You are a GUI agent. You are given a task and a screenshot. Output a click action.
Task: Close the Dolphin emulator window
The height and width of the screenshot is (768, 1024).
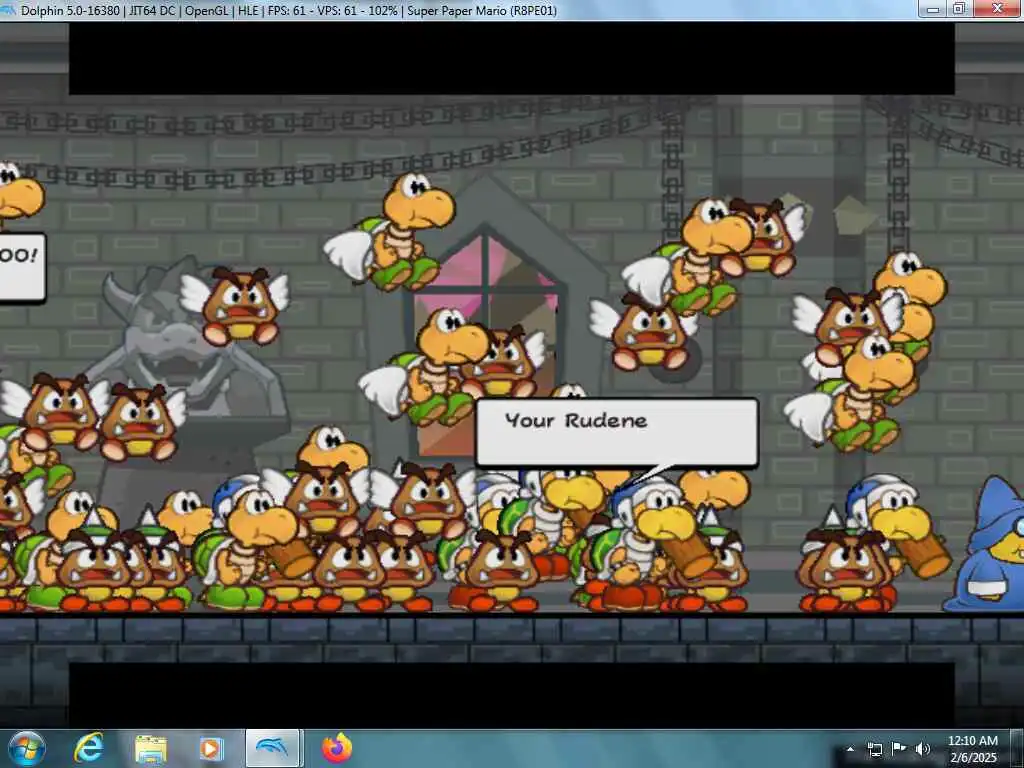click(997, 9)
